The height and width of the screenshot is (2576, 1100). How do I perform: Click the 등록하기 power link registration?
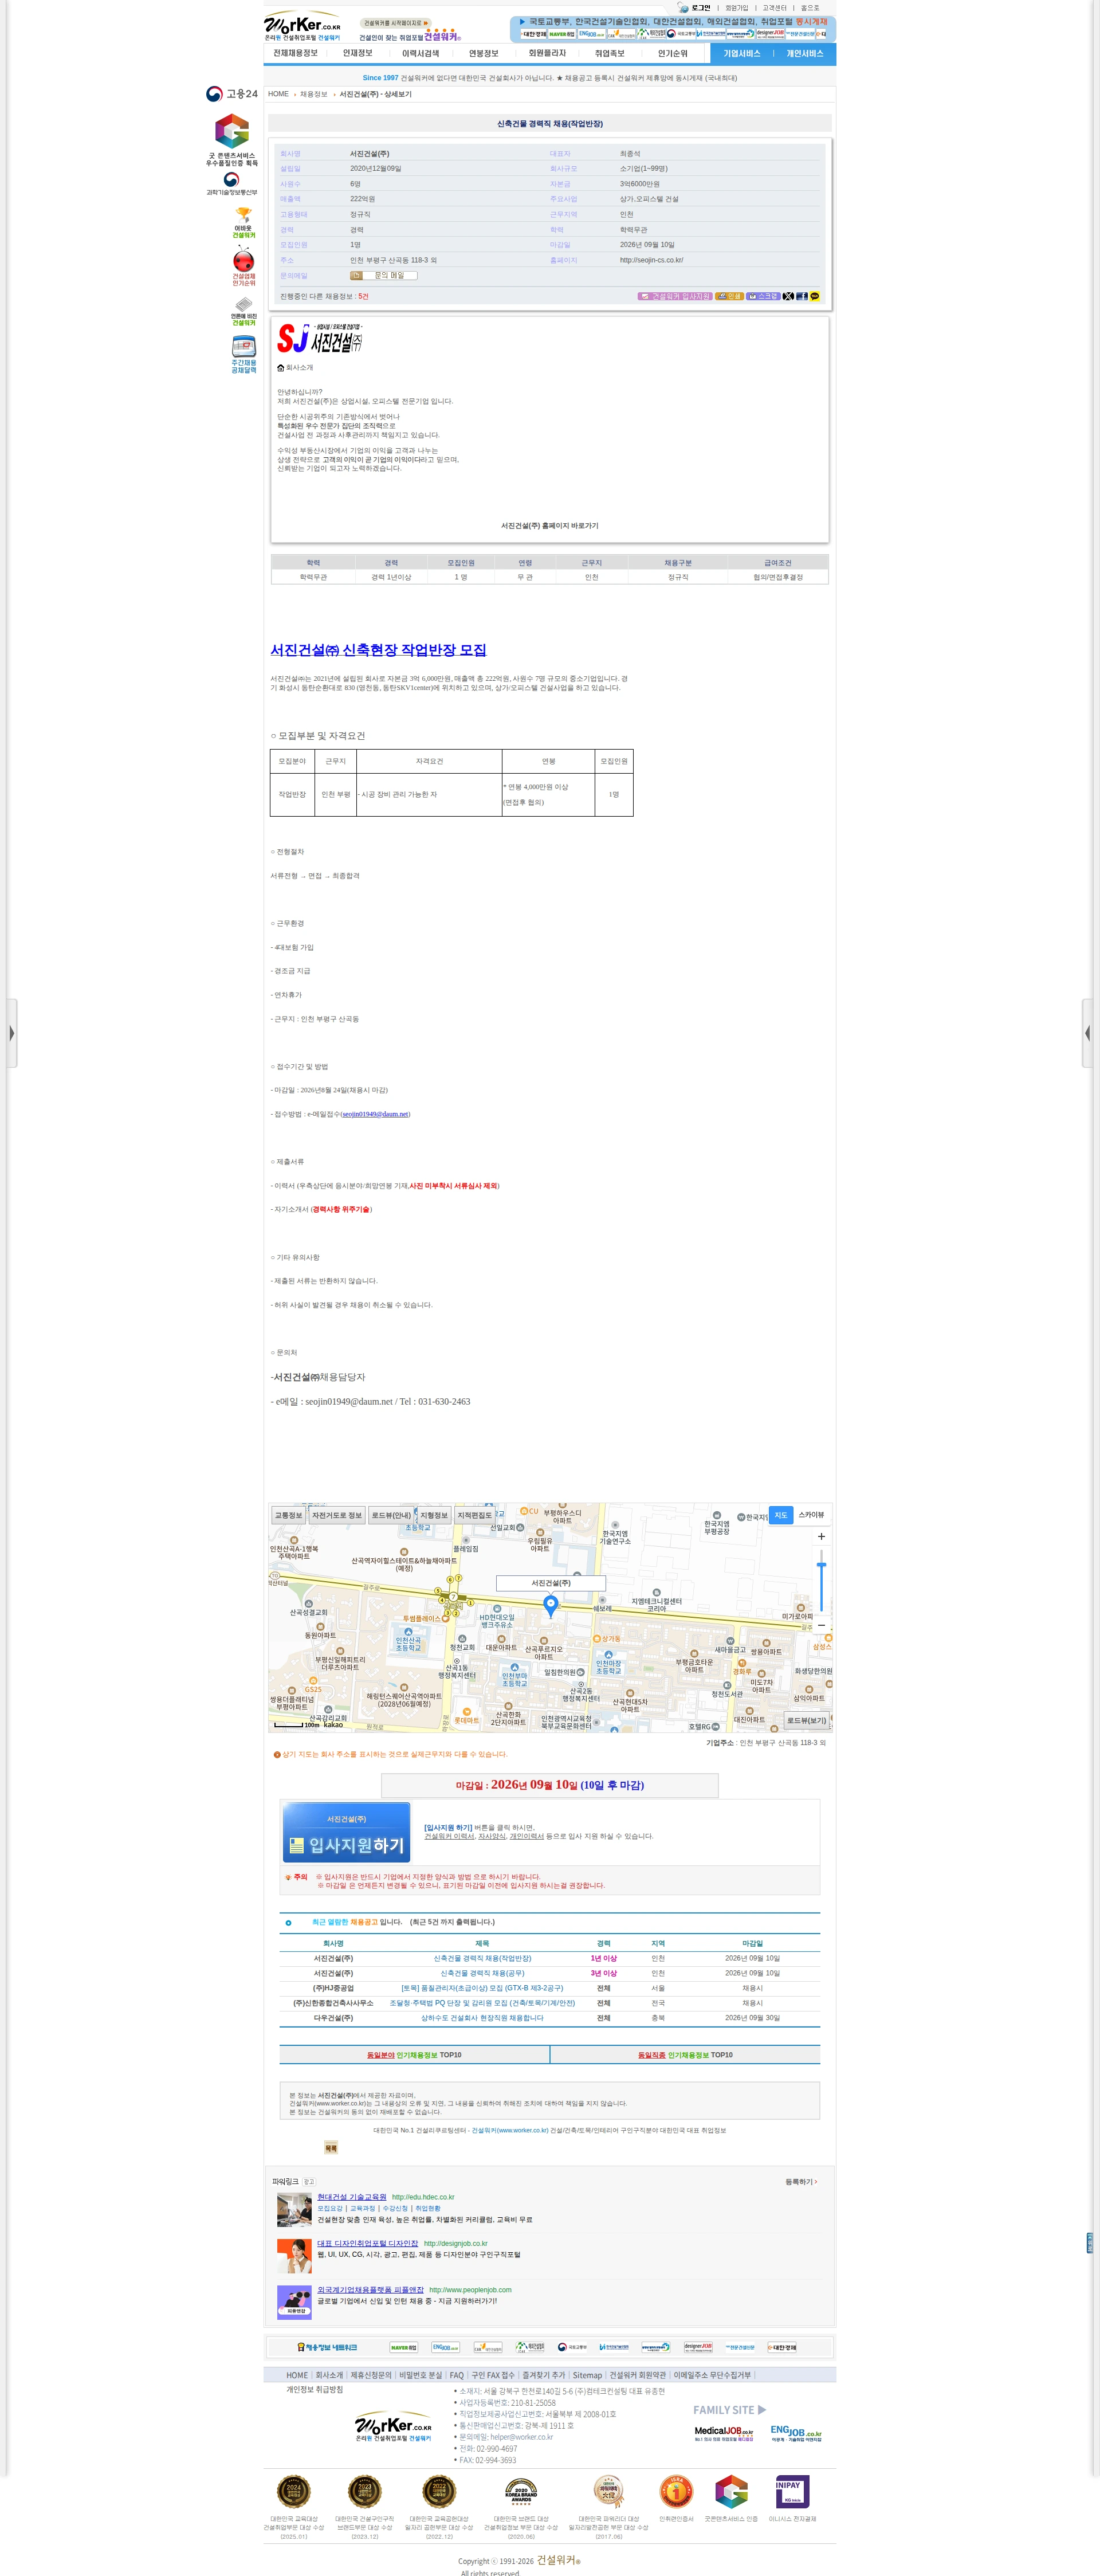coord(801,2181)
